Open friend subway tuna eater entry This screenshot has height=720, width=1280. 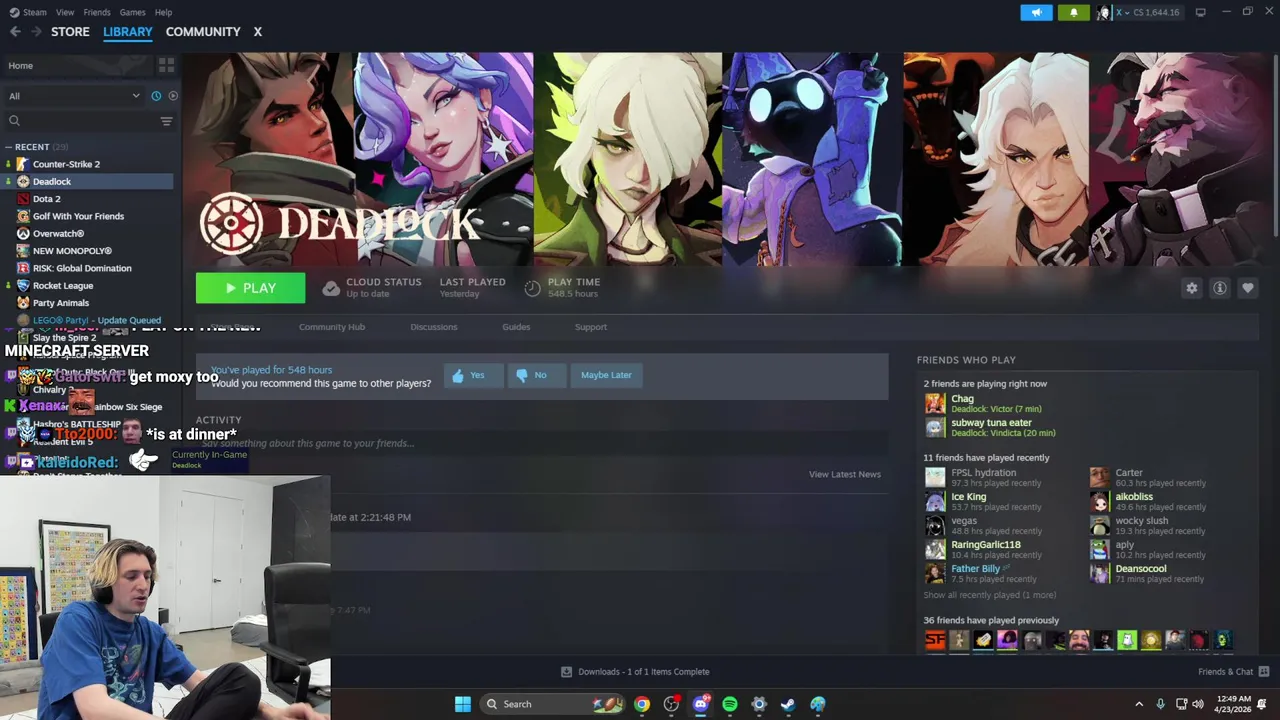point(991,427)
